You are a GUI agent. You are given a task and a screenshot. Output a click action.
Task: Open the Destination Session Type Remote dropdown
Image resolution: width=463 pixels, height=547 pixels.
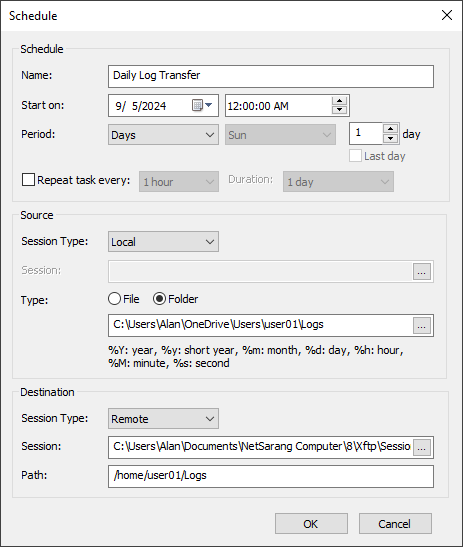coord(163,419)
